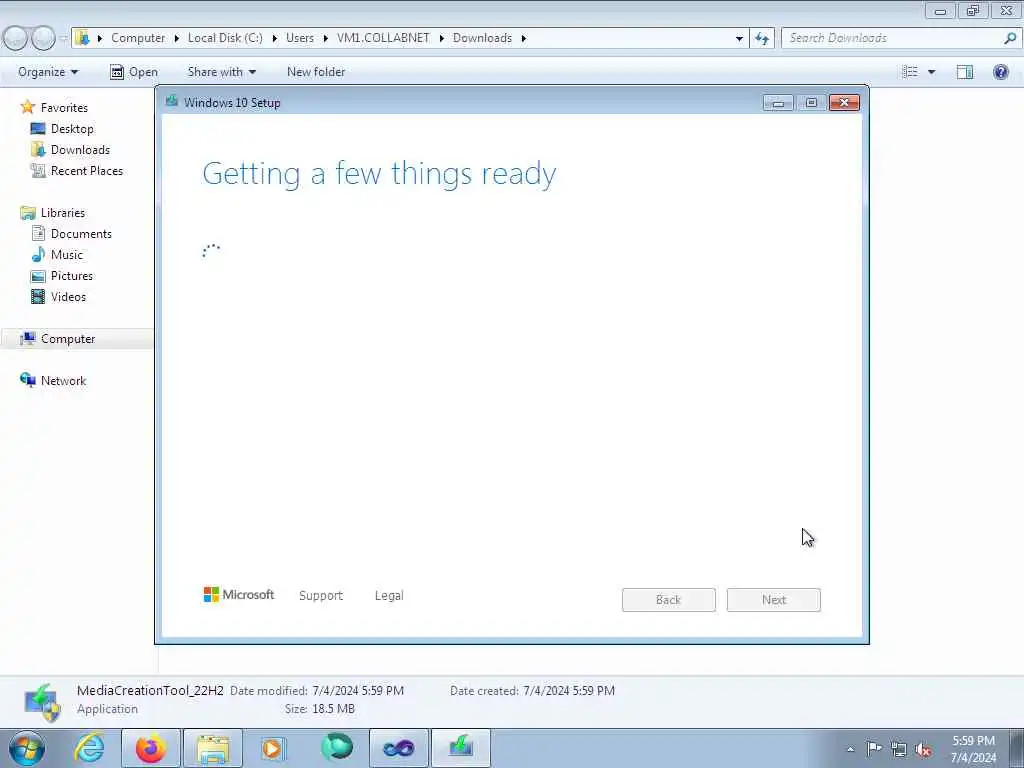This screenshot has width=1024, height=768.
Task: Open Explorer help icon
Action: tap(1000, 72)
